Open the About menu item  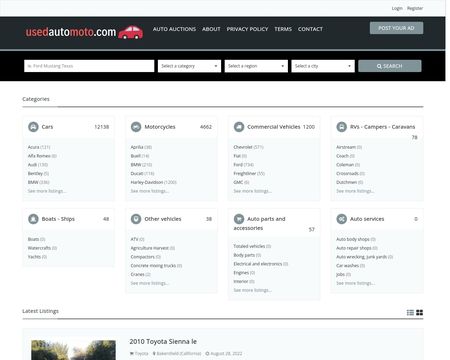point(211,29)
